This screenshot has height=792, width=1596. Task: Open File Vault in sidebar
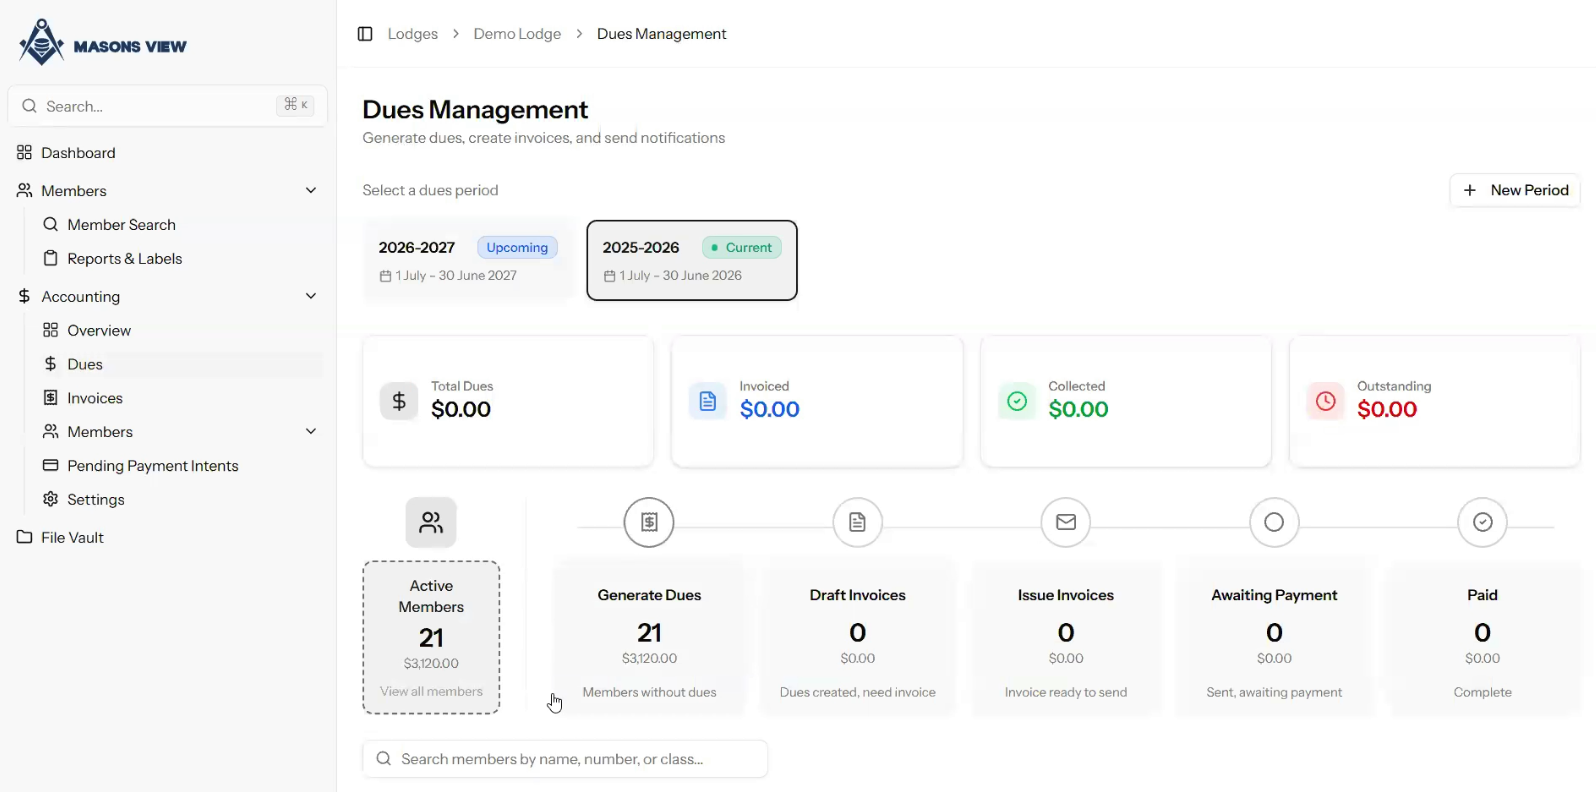pyautogui.click(x=72, y=538)
